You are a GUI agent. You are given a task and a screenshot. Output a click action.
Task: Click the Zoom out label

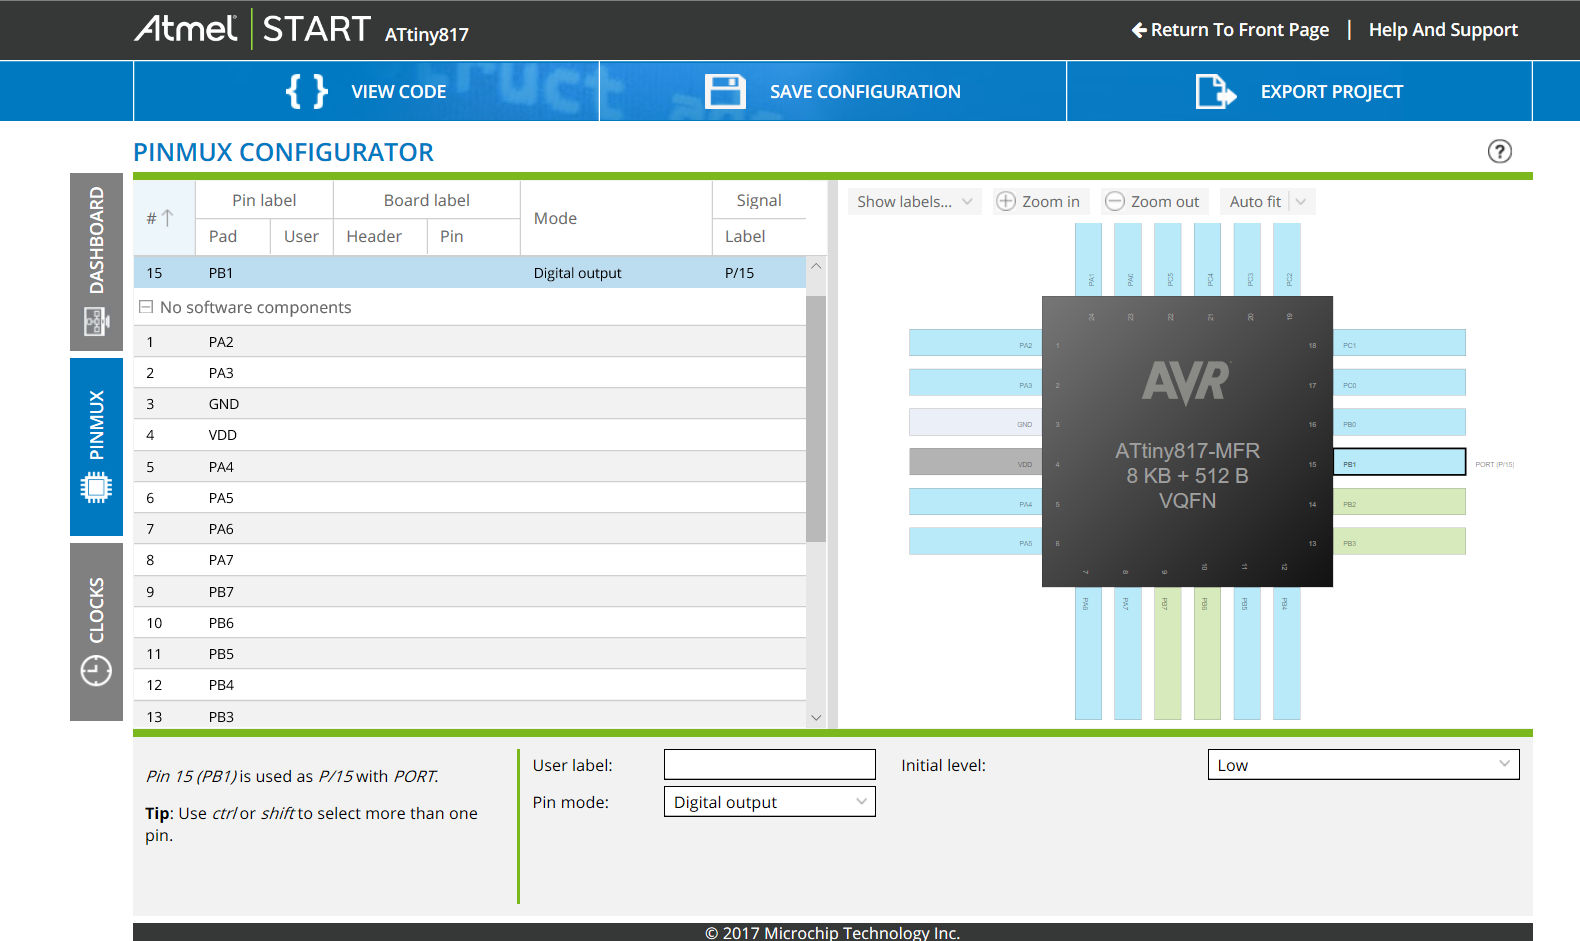(1165, 201)
